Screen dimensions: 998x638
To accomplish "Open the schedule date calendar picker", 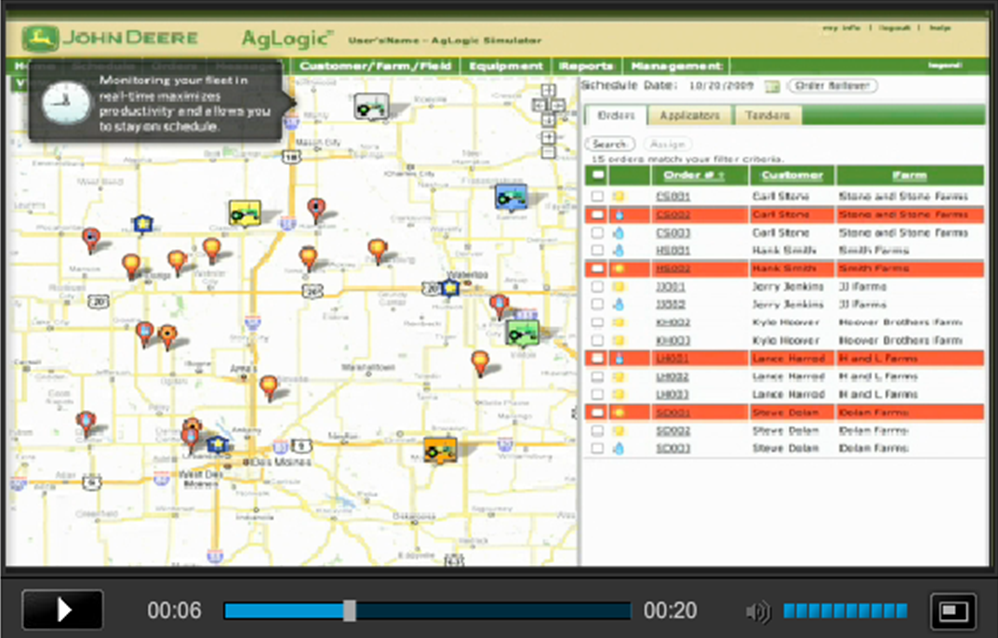I will 771,86.
